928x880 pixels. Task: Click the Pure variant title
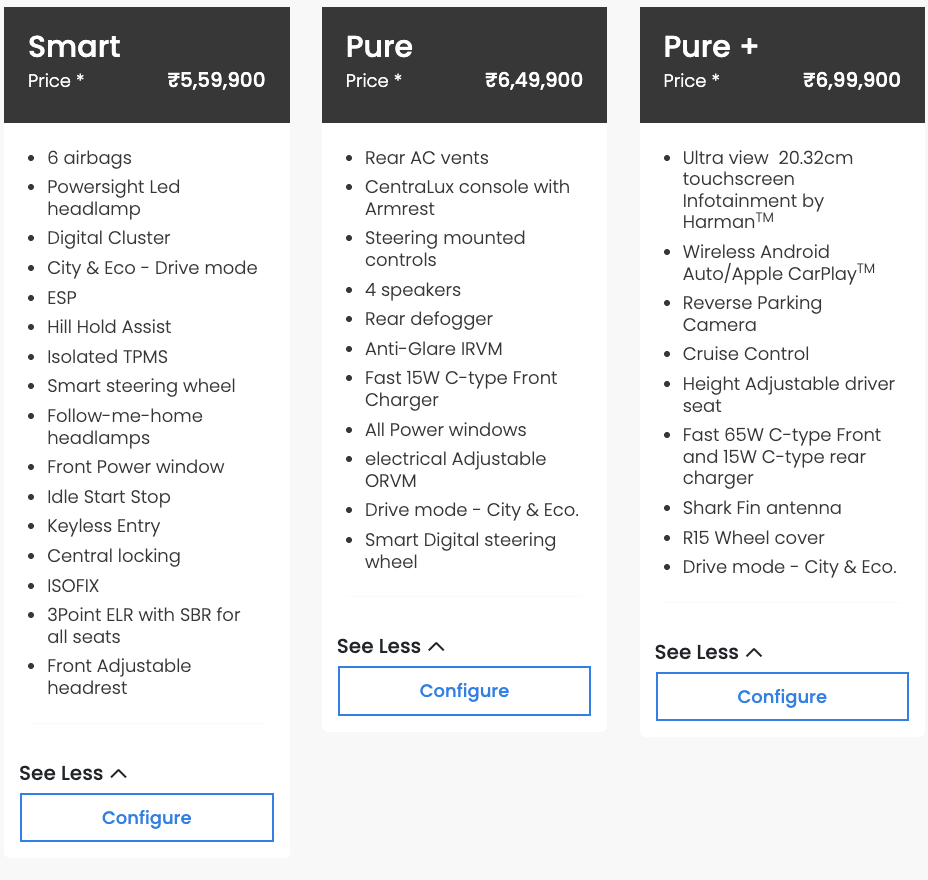tap(379, 46)
